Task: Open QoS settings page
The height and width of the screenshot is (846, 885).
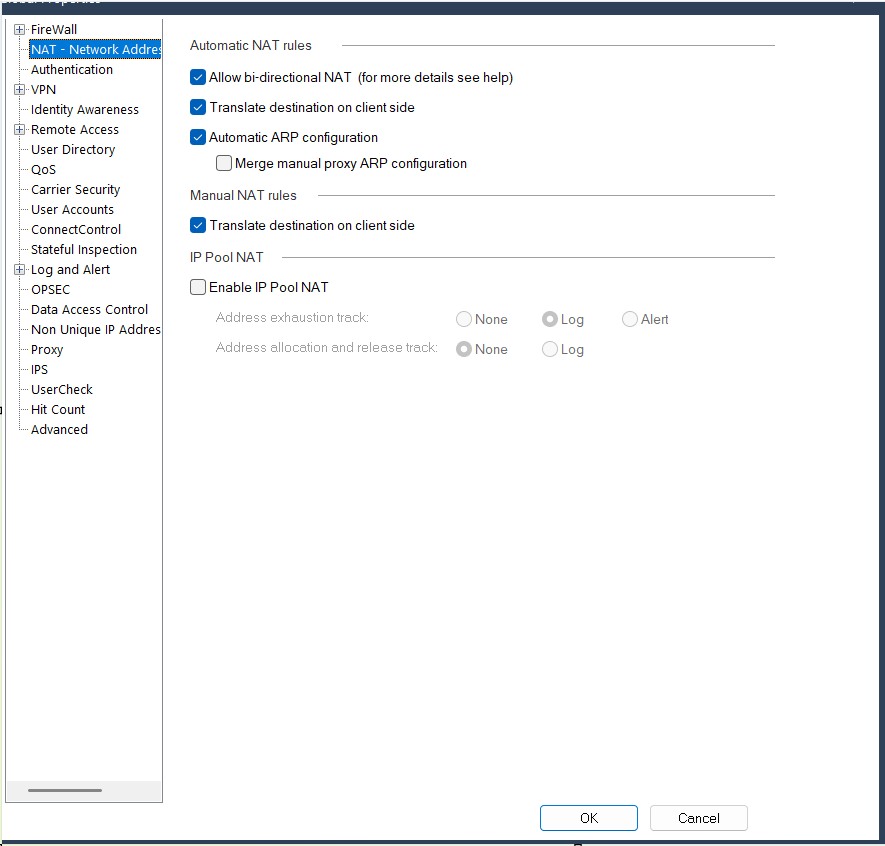Action: point(43,170)
